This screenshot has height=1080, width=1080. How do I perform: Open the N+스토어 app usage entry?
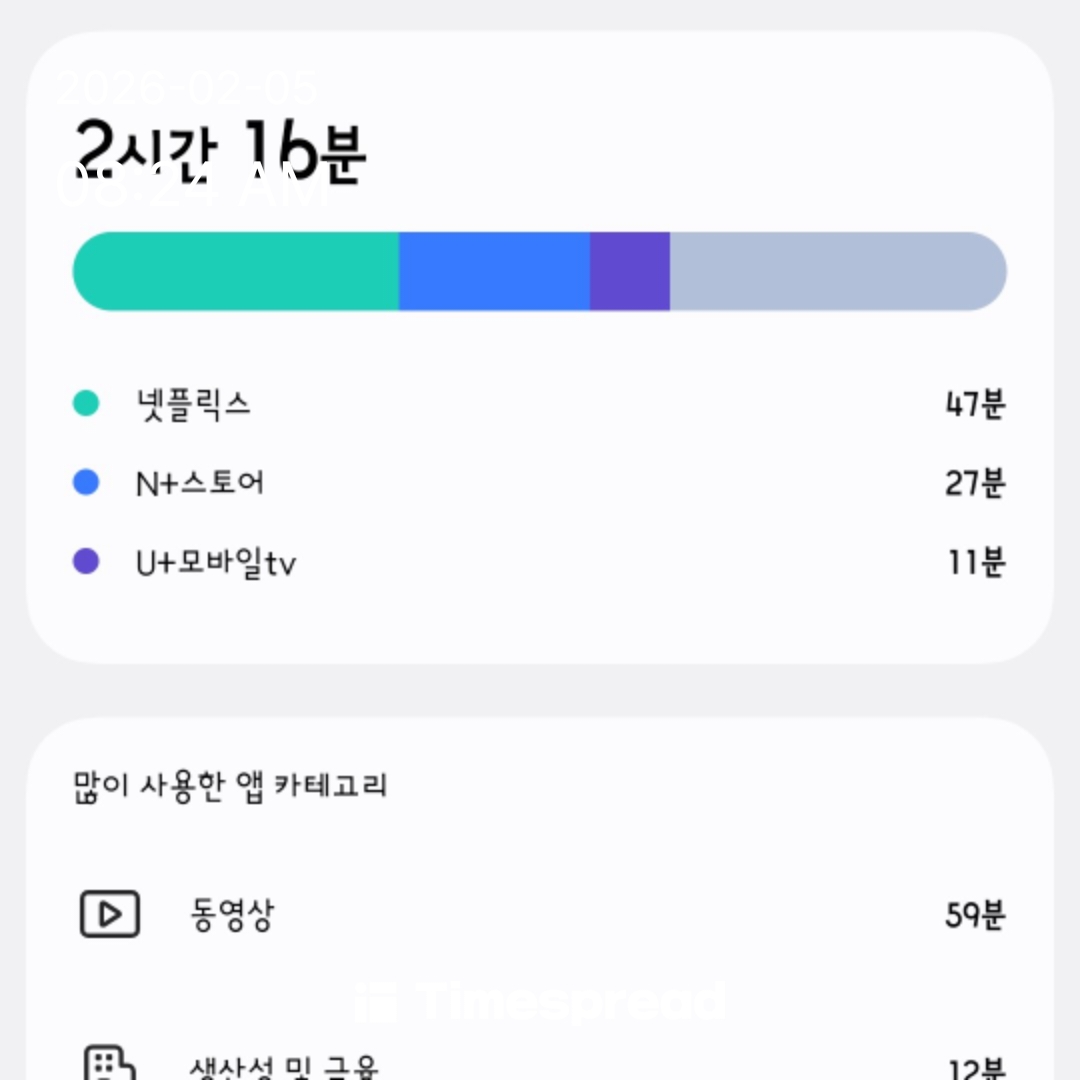point(200,484)
